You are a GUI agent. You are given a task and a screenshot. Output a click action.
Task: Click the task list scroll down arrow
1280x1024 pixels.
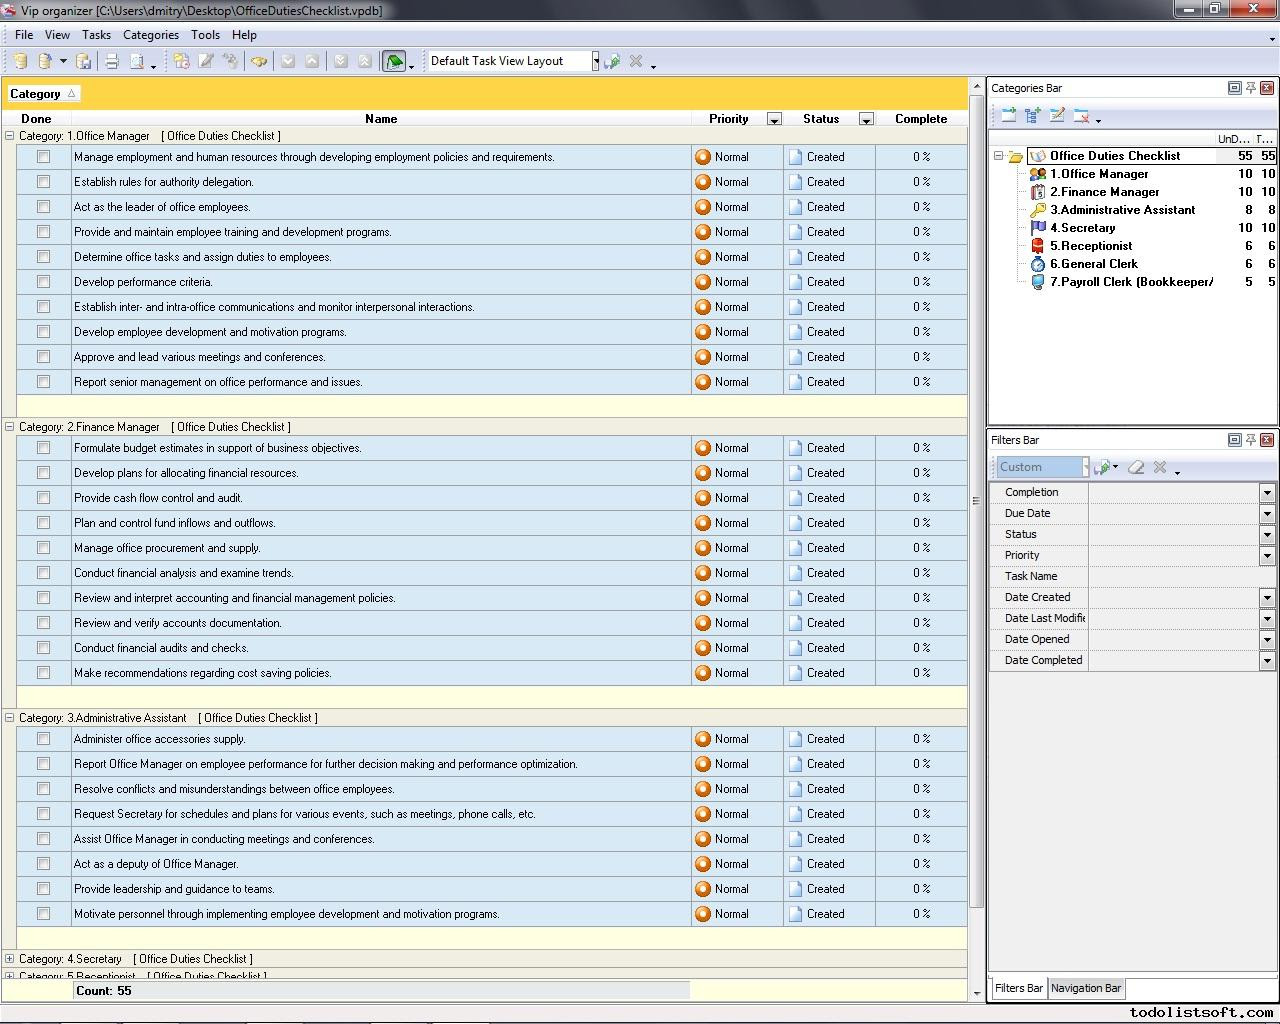click(x=977, y=994)
